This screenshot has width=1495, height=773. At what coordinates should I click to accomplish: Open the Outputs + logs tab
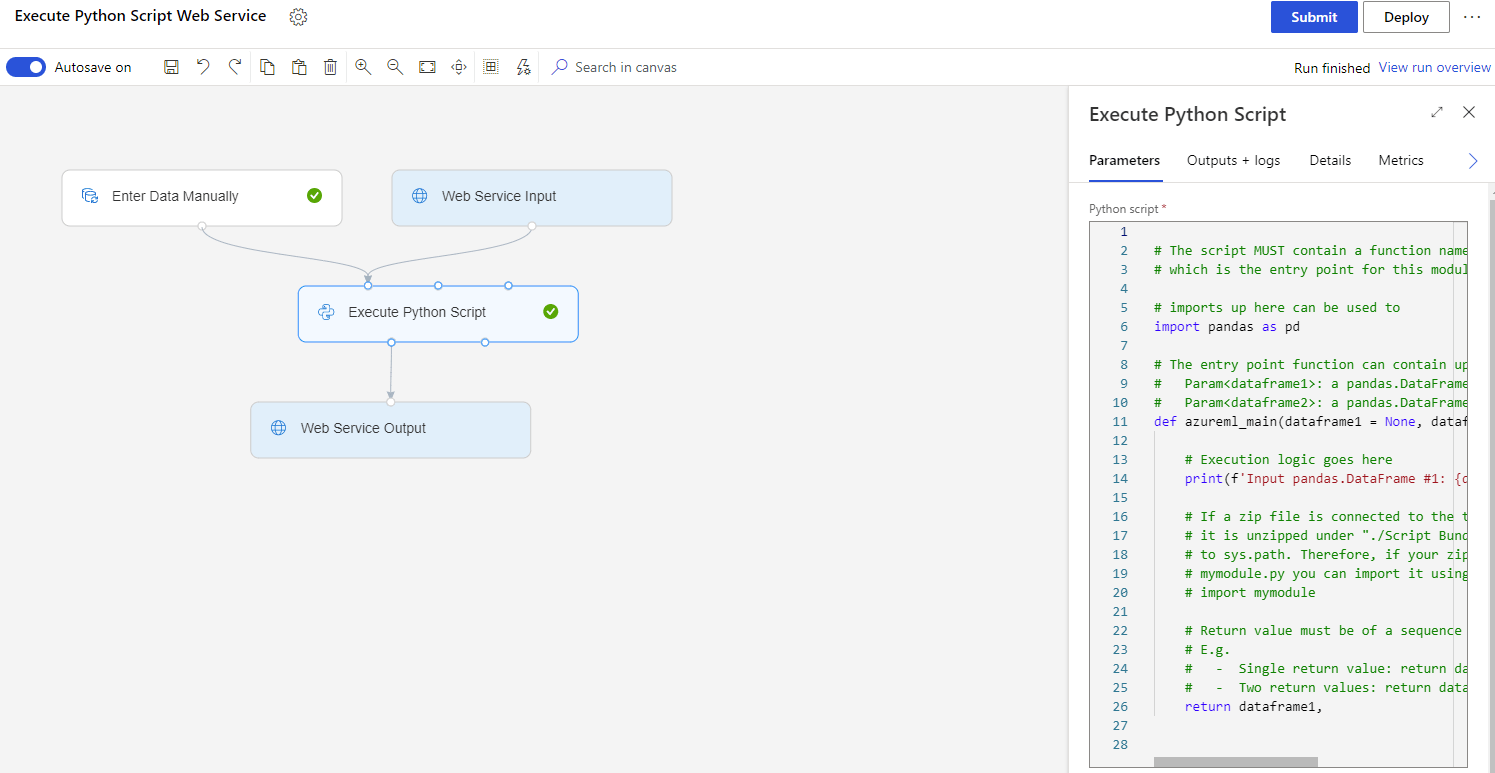coord(1233,160)
